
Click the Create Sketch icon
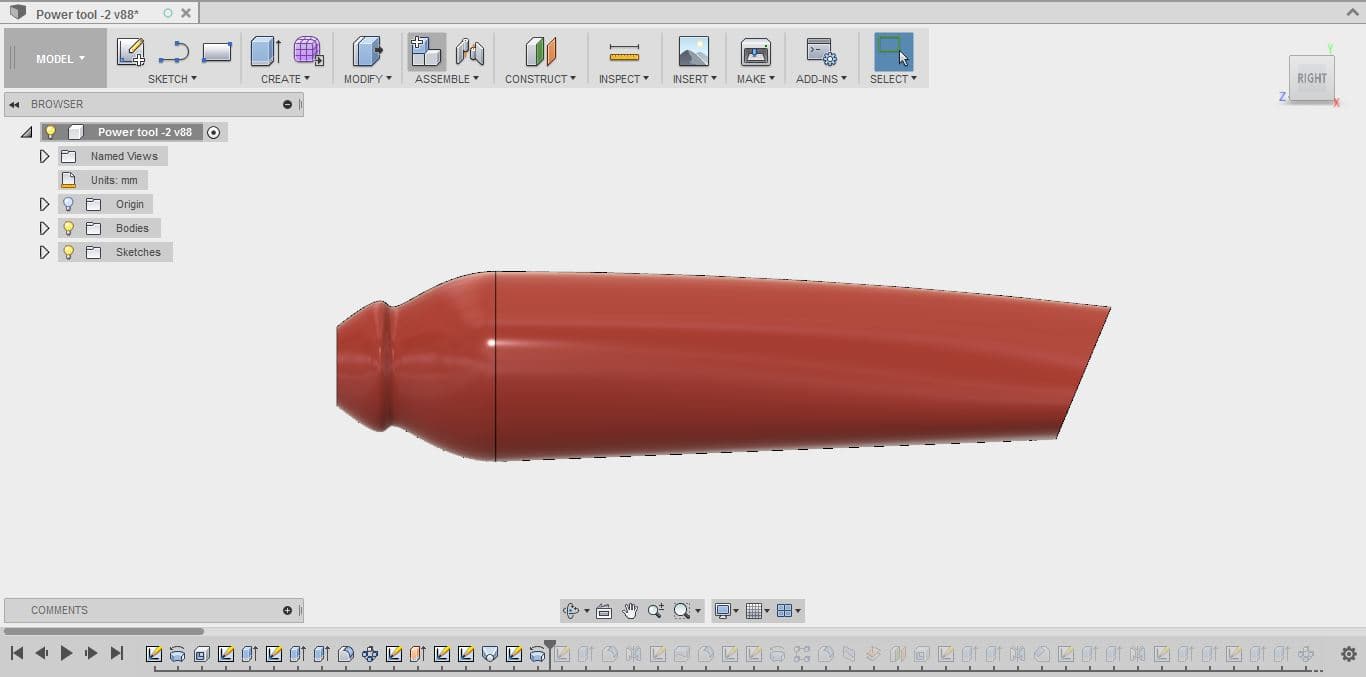pyautogui.click(x=131, y=52)
